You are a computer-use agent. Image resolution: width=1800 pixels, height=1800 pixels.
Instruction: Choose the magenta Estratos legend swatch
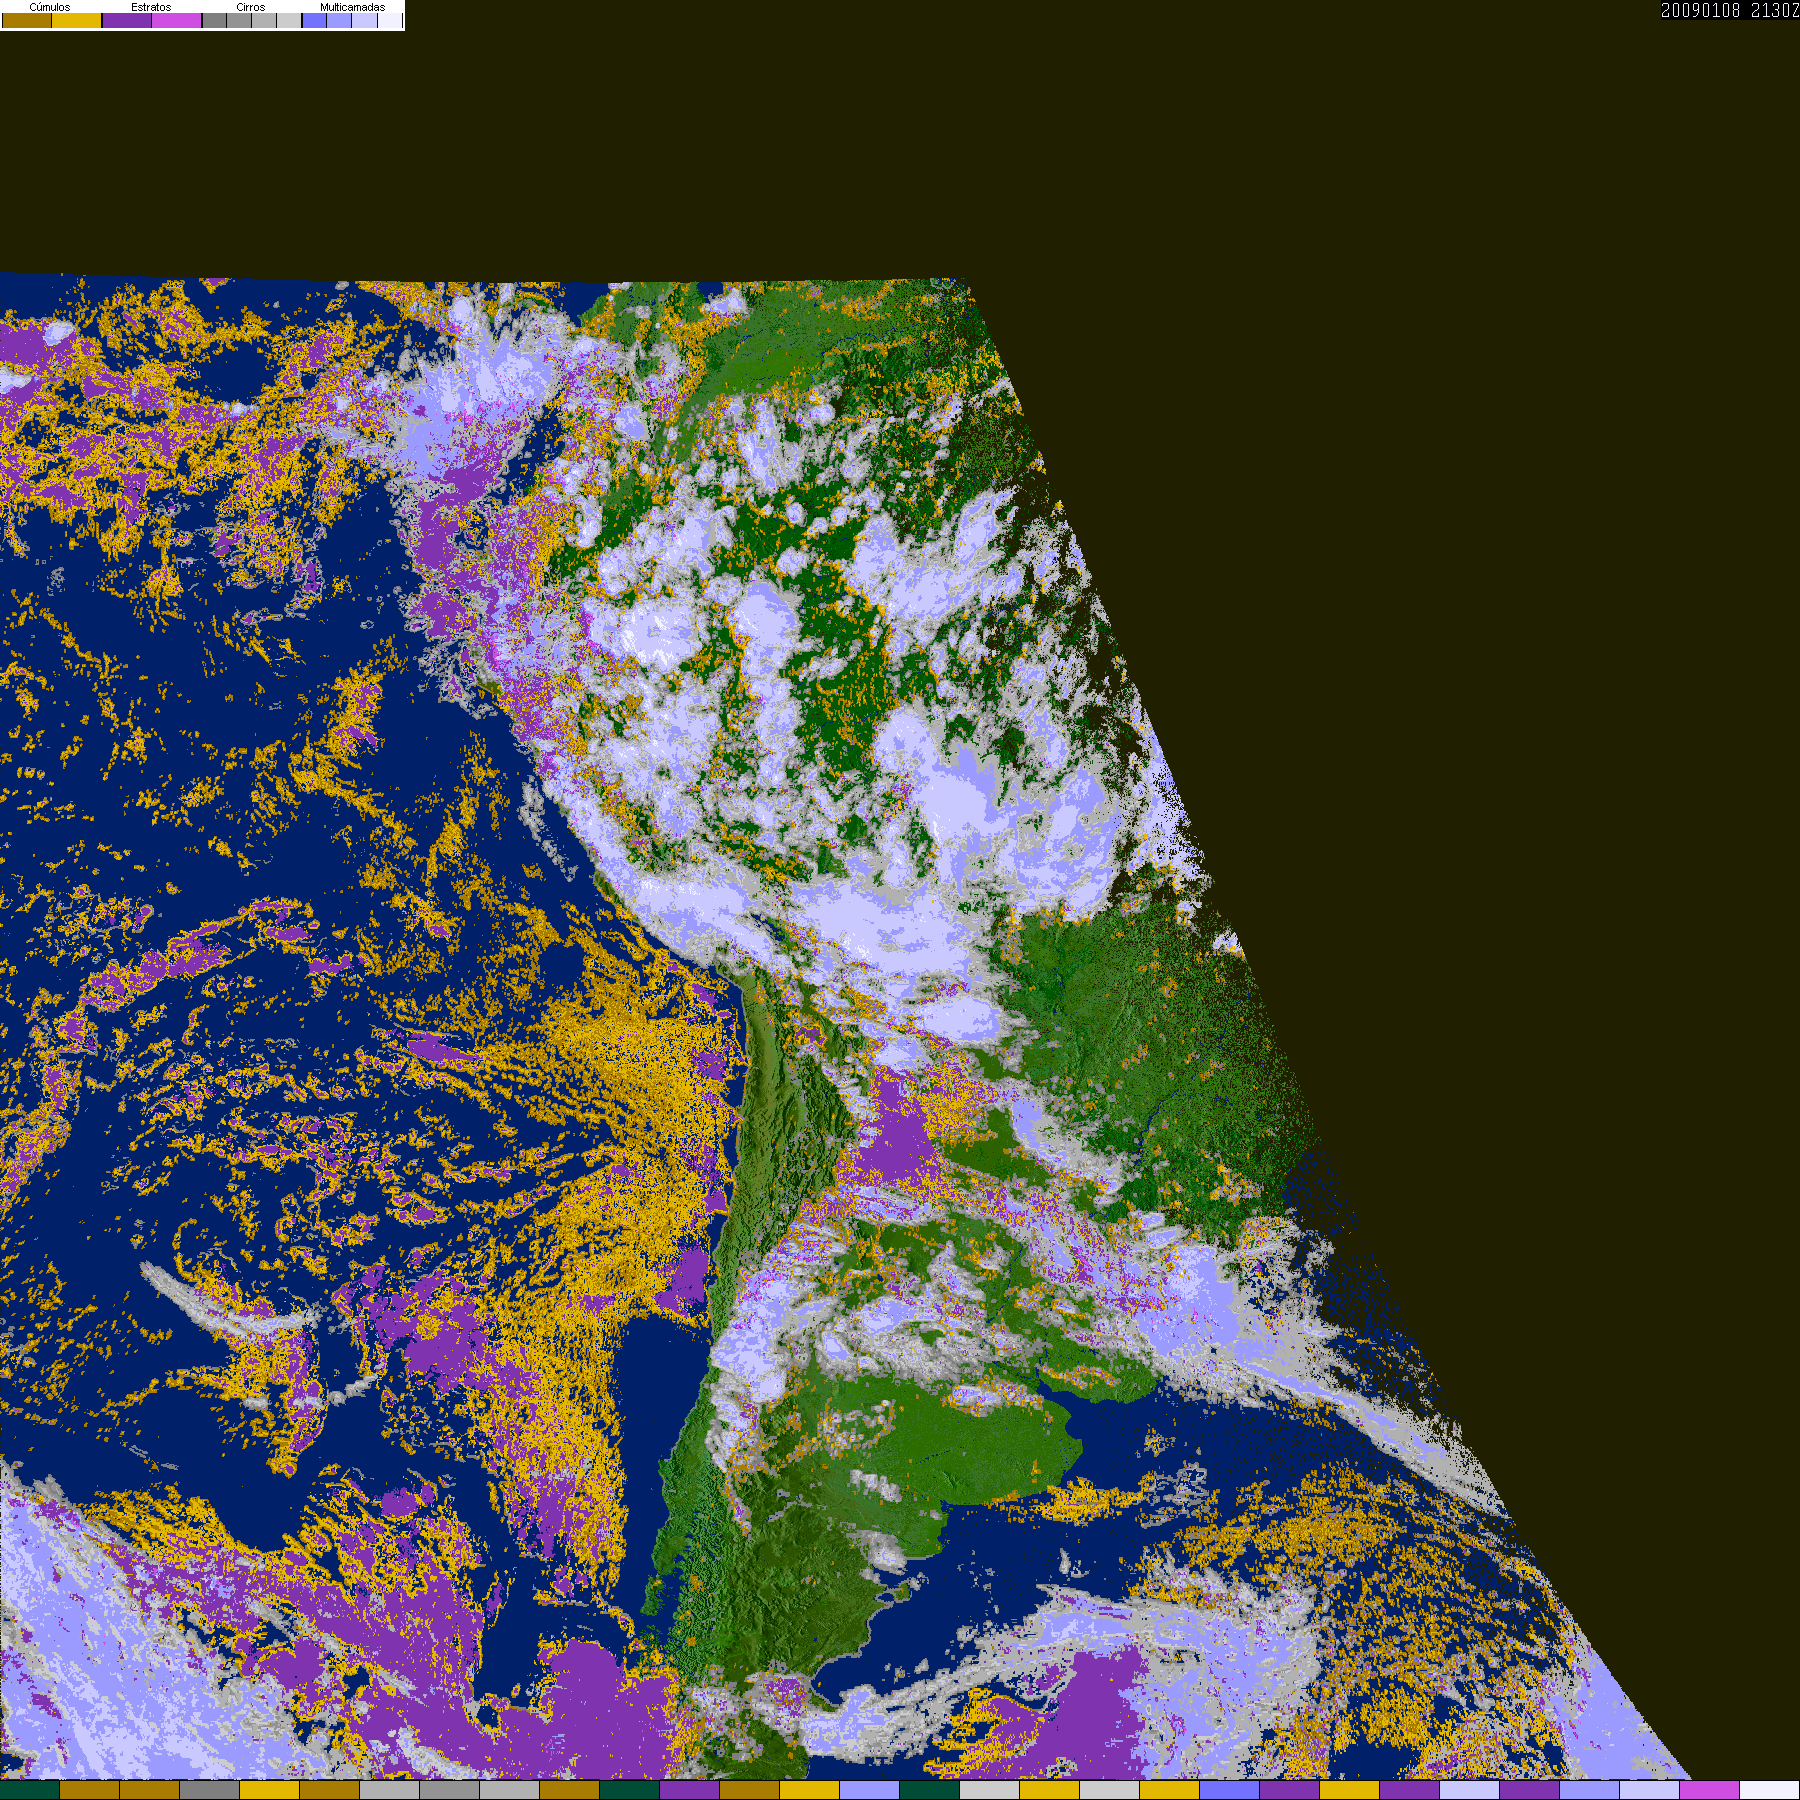pyautogui.click(x=177, y=20)
